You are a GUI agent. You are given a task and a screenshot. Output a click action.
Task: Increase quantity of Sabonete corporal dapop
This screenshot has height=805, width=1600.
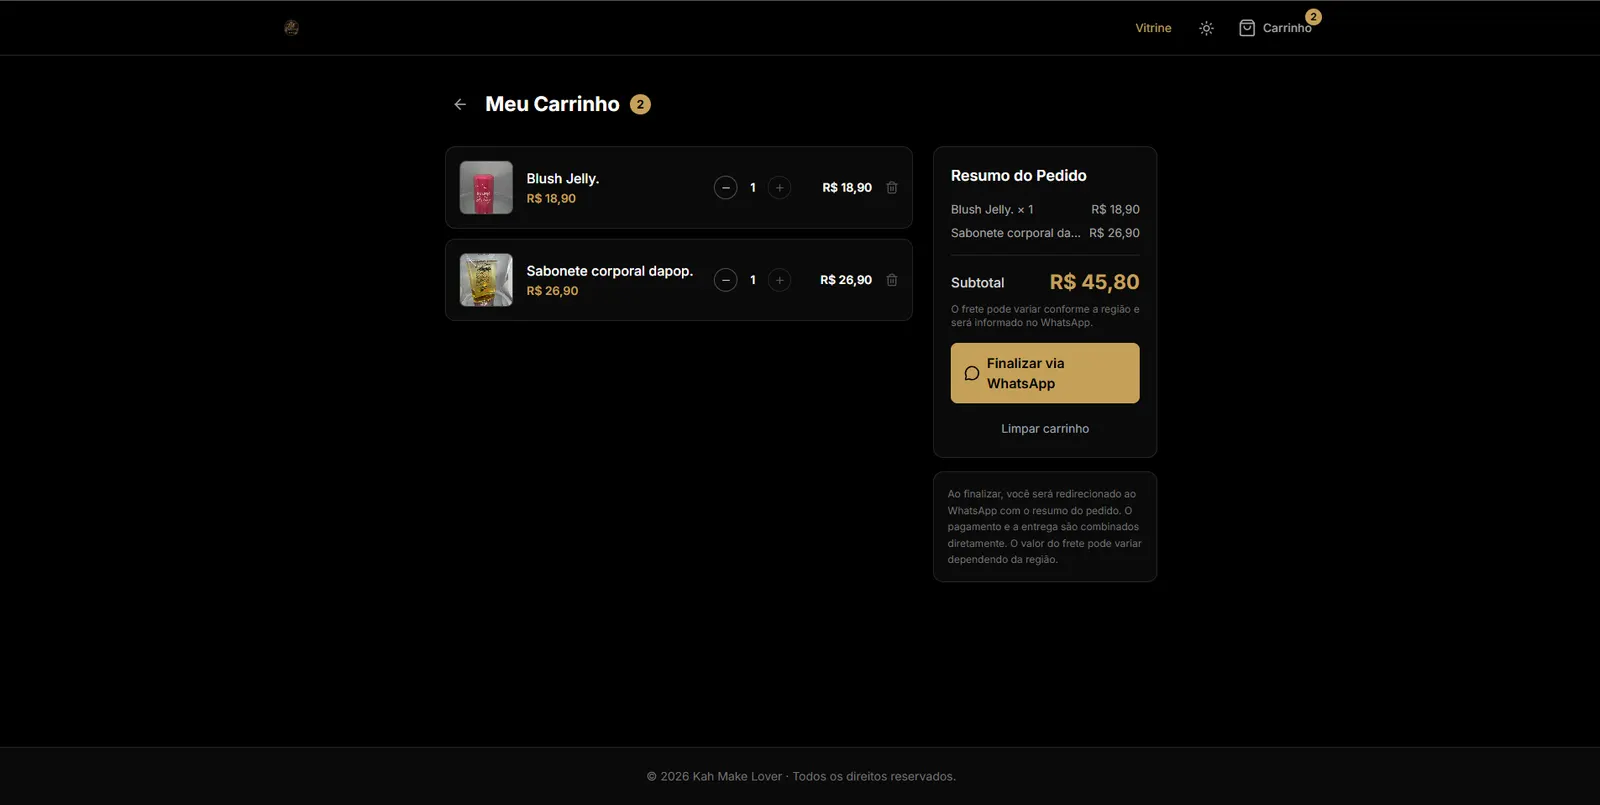780,280
